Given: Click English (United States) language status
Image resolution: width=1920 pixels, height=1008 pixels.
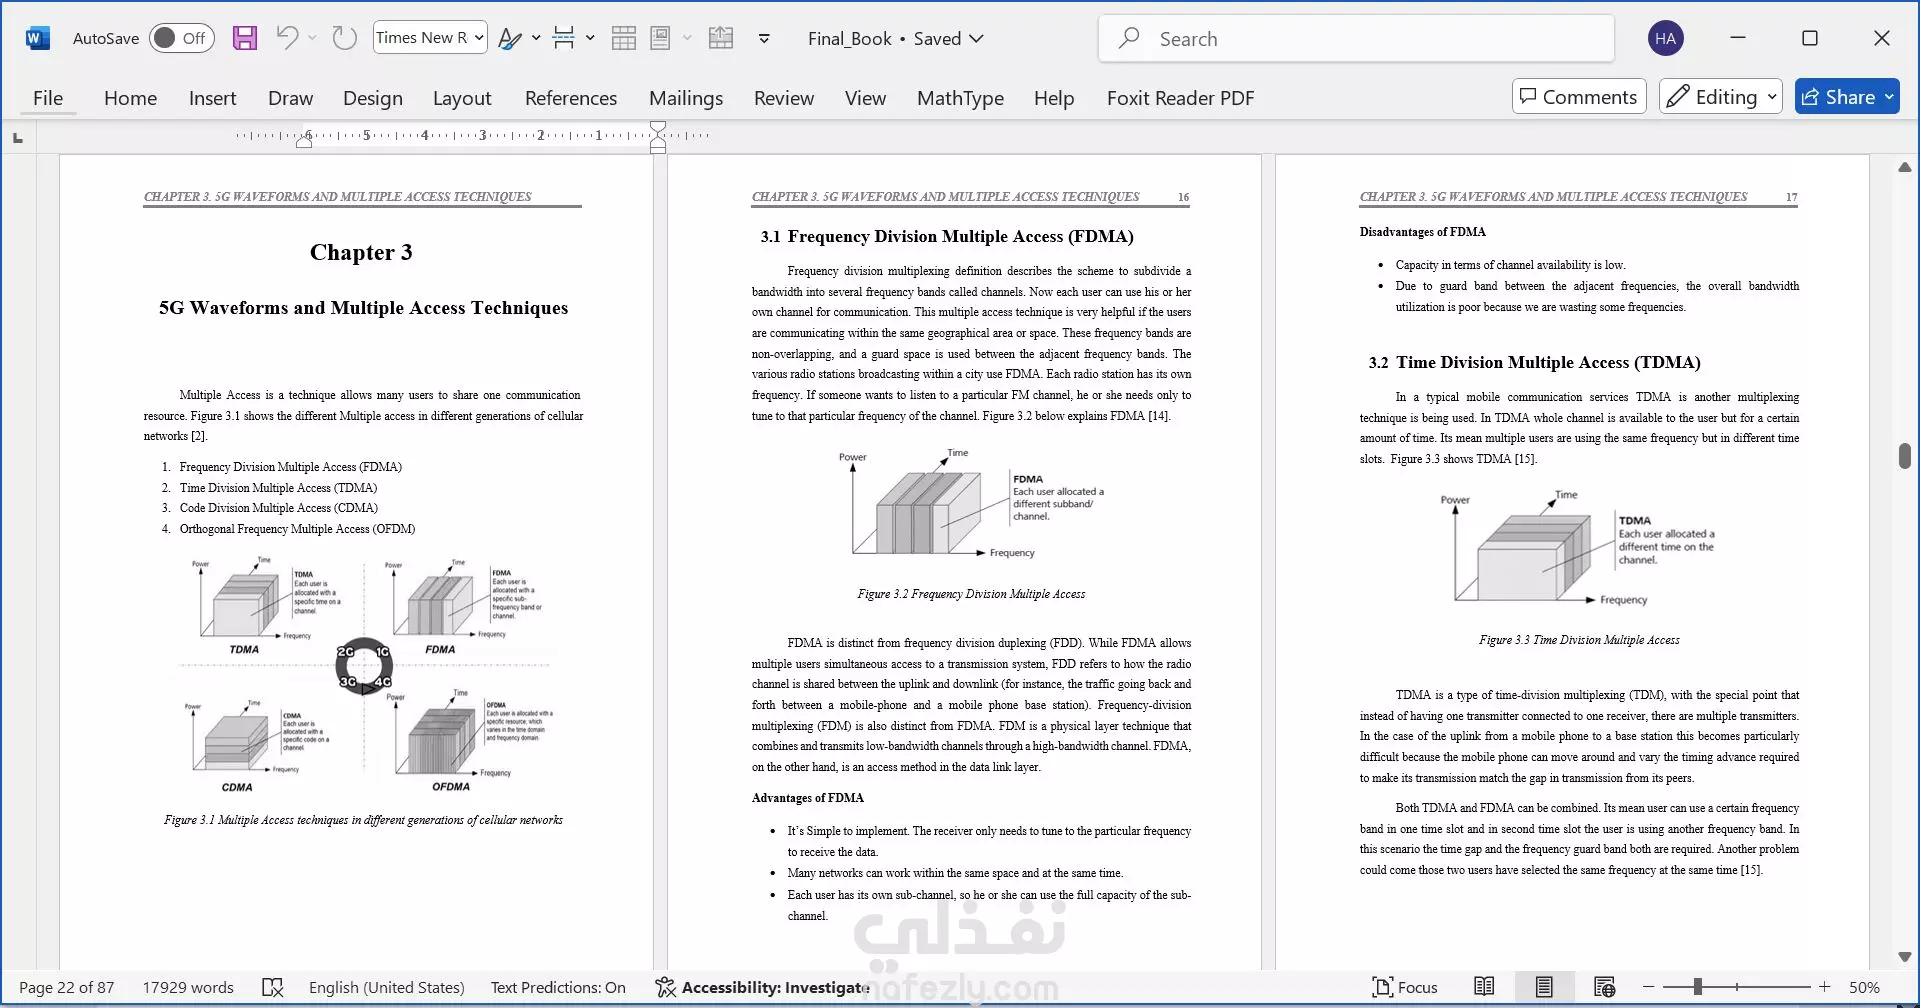Looking at the screenshot, I should tap(387, 987).
